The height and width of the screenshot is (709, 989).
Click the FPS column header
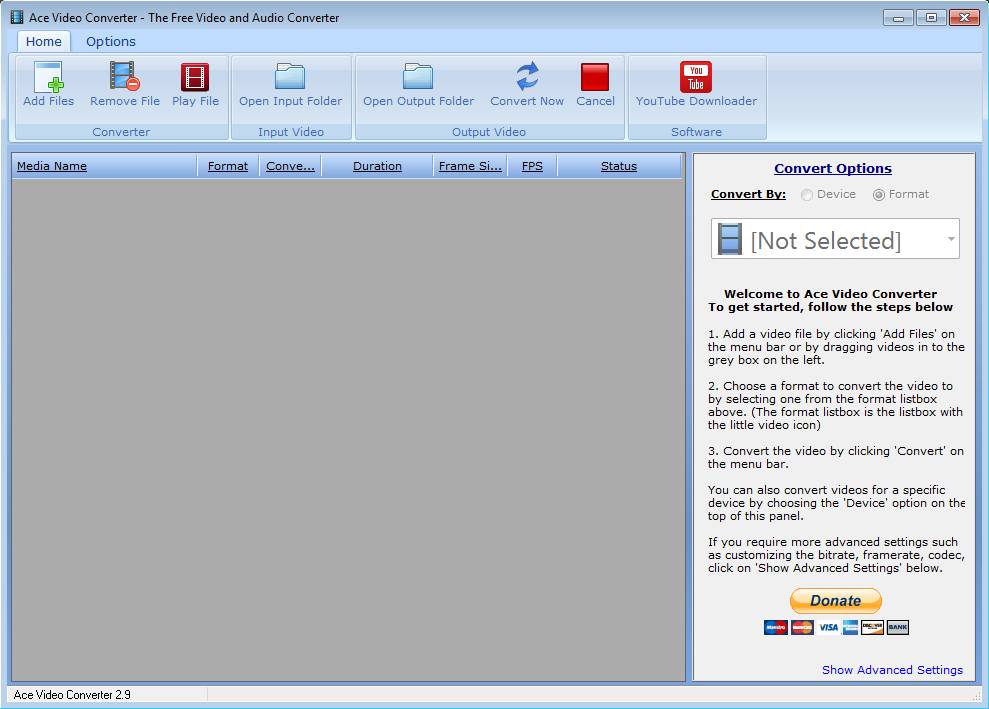pos(532,166)
